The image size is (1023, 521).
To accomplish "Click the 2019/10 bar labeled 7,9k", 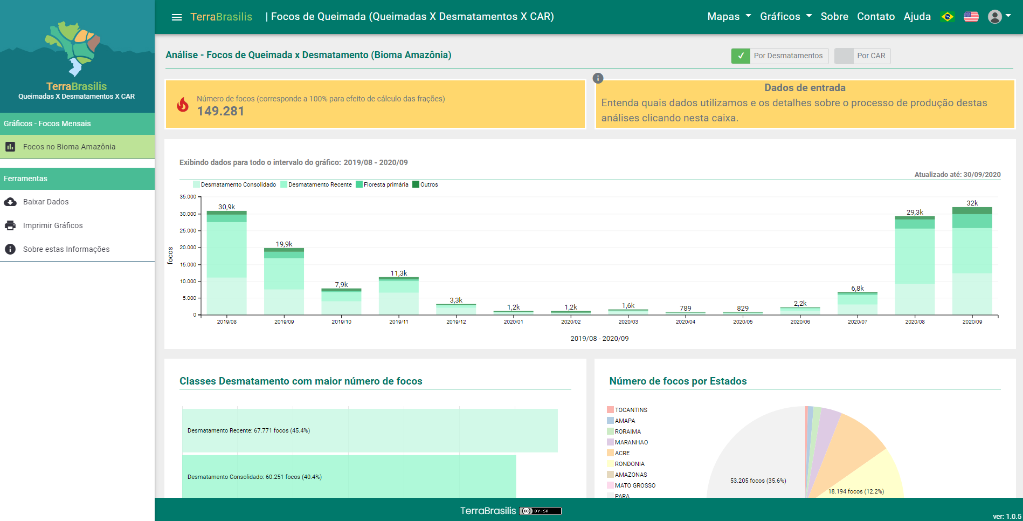I will [341, 302].
